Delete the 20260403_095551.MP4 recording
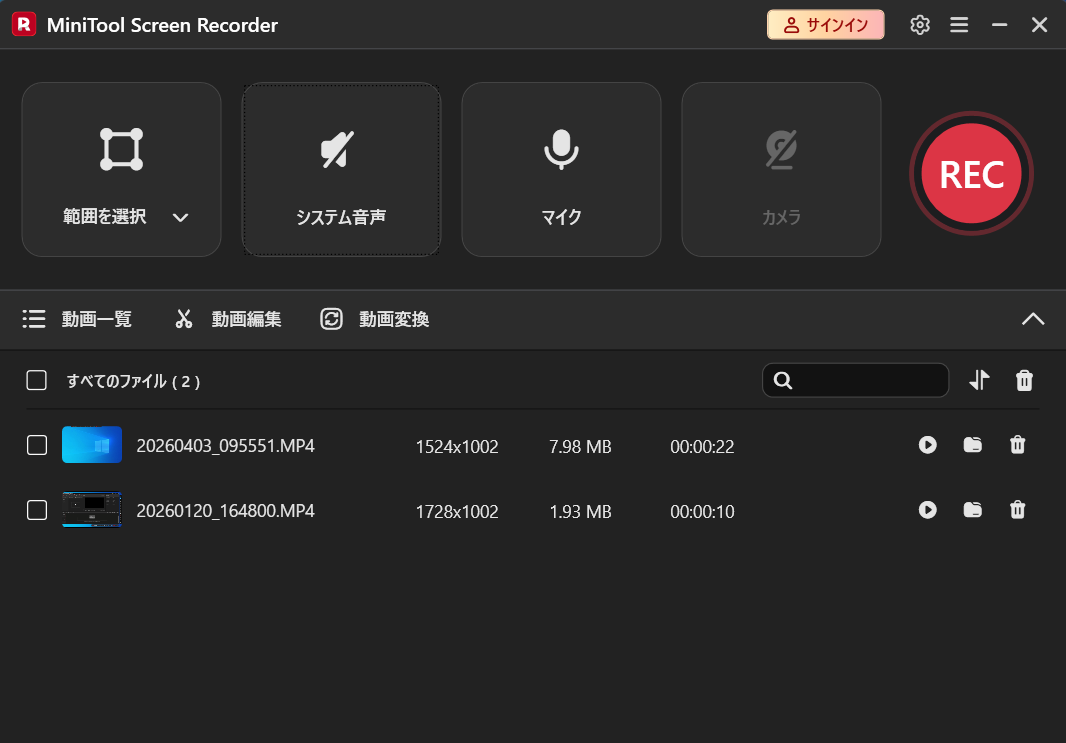 click(1017, 445)
